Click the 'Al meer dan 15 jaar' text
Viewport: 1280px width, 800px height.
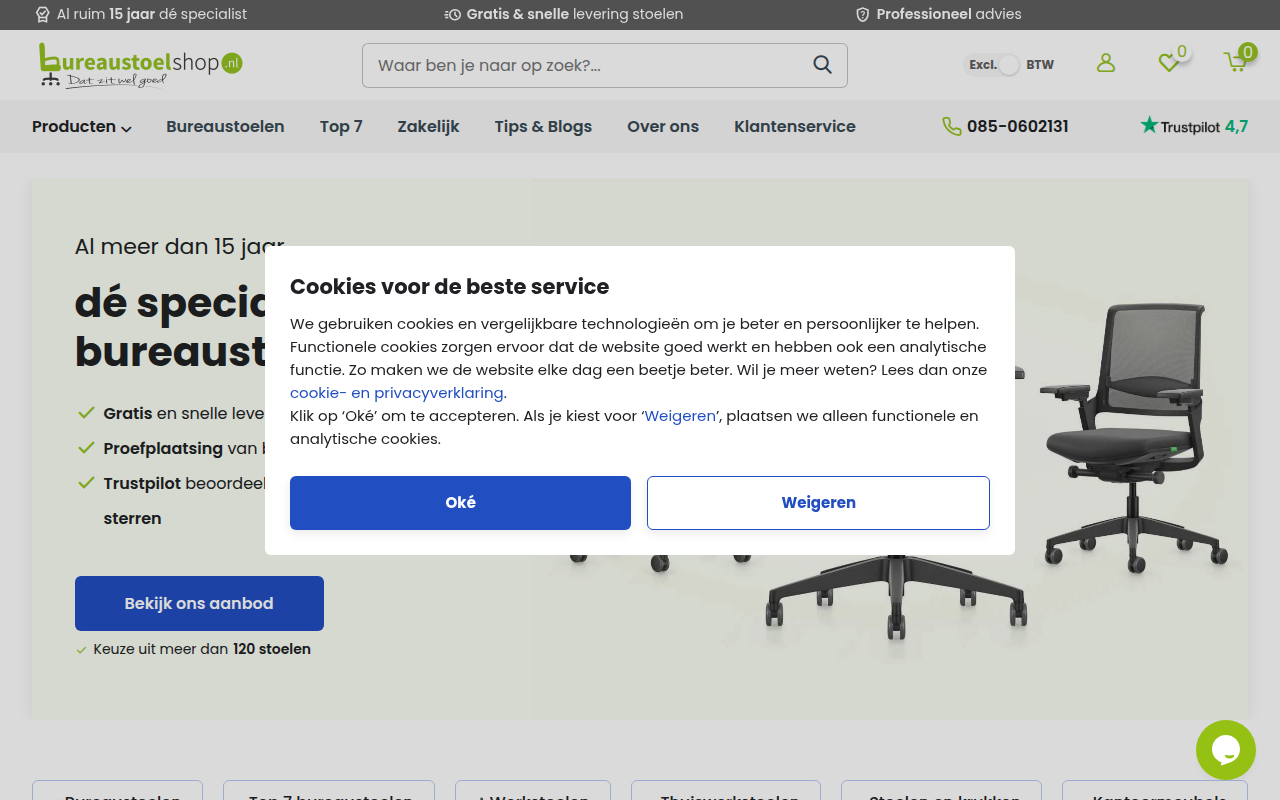(x=180, y=246)
